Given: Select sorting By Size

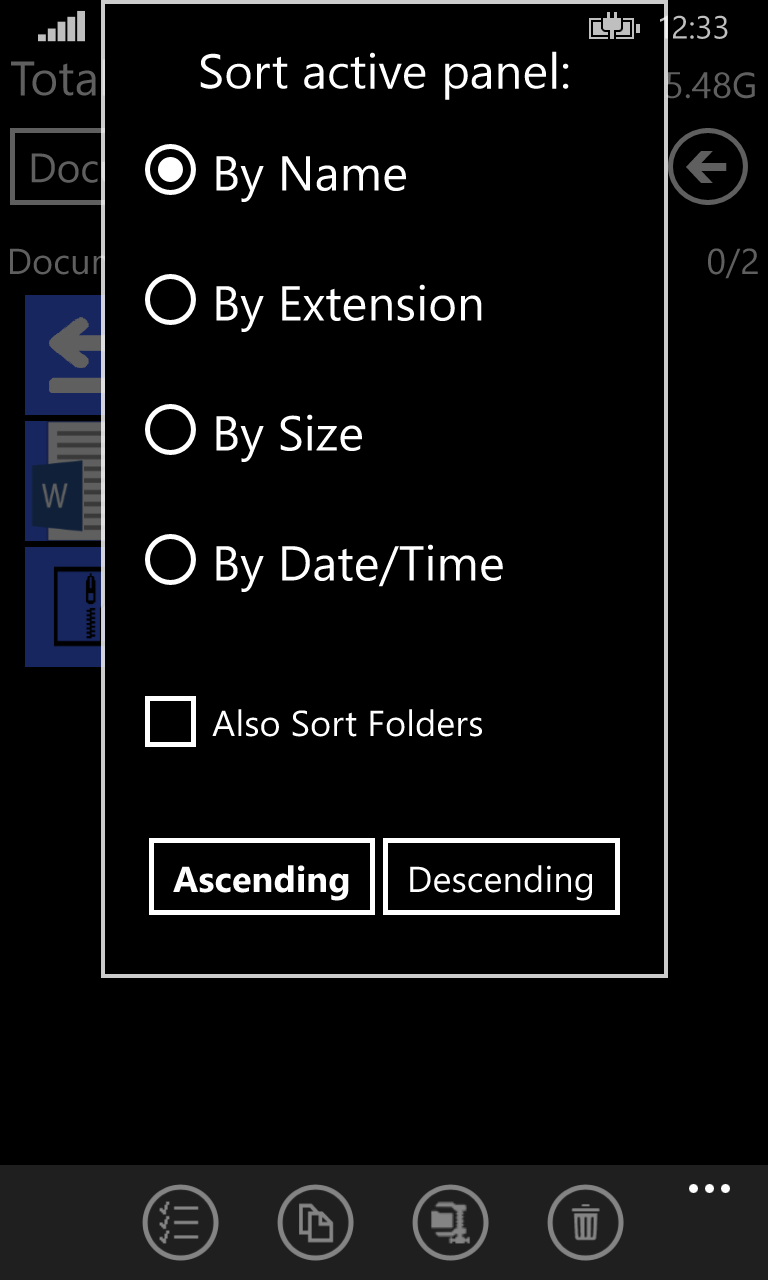Looking at the screenshot, I should point(170,431).
